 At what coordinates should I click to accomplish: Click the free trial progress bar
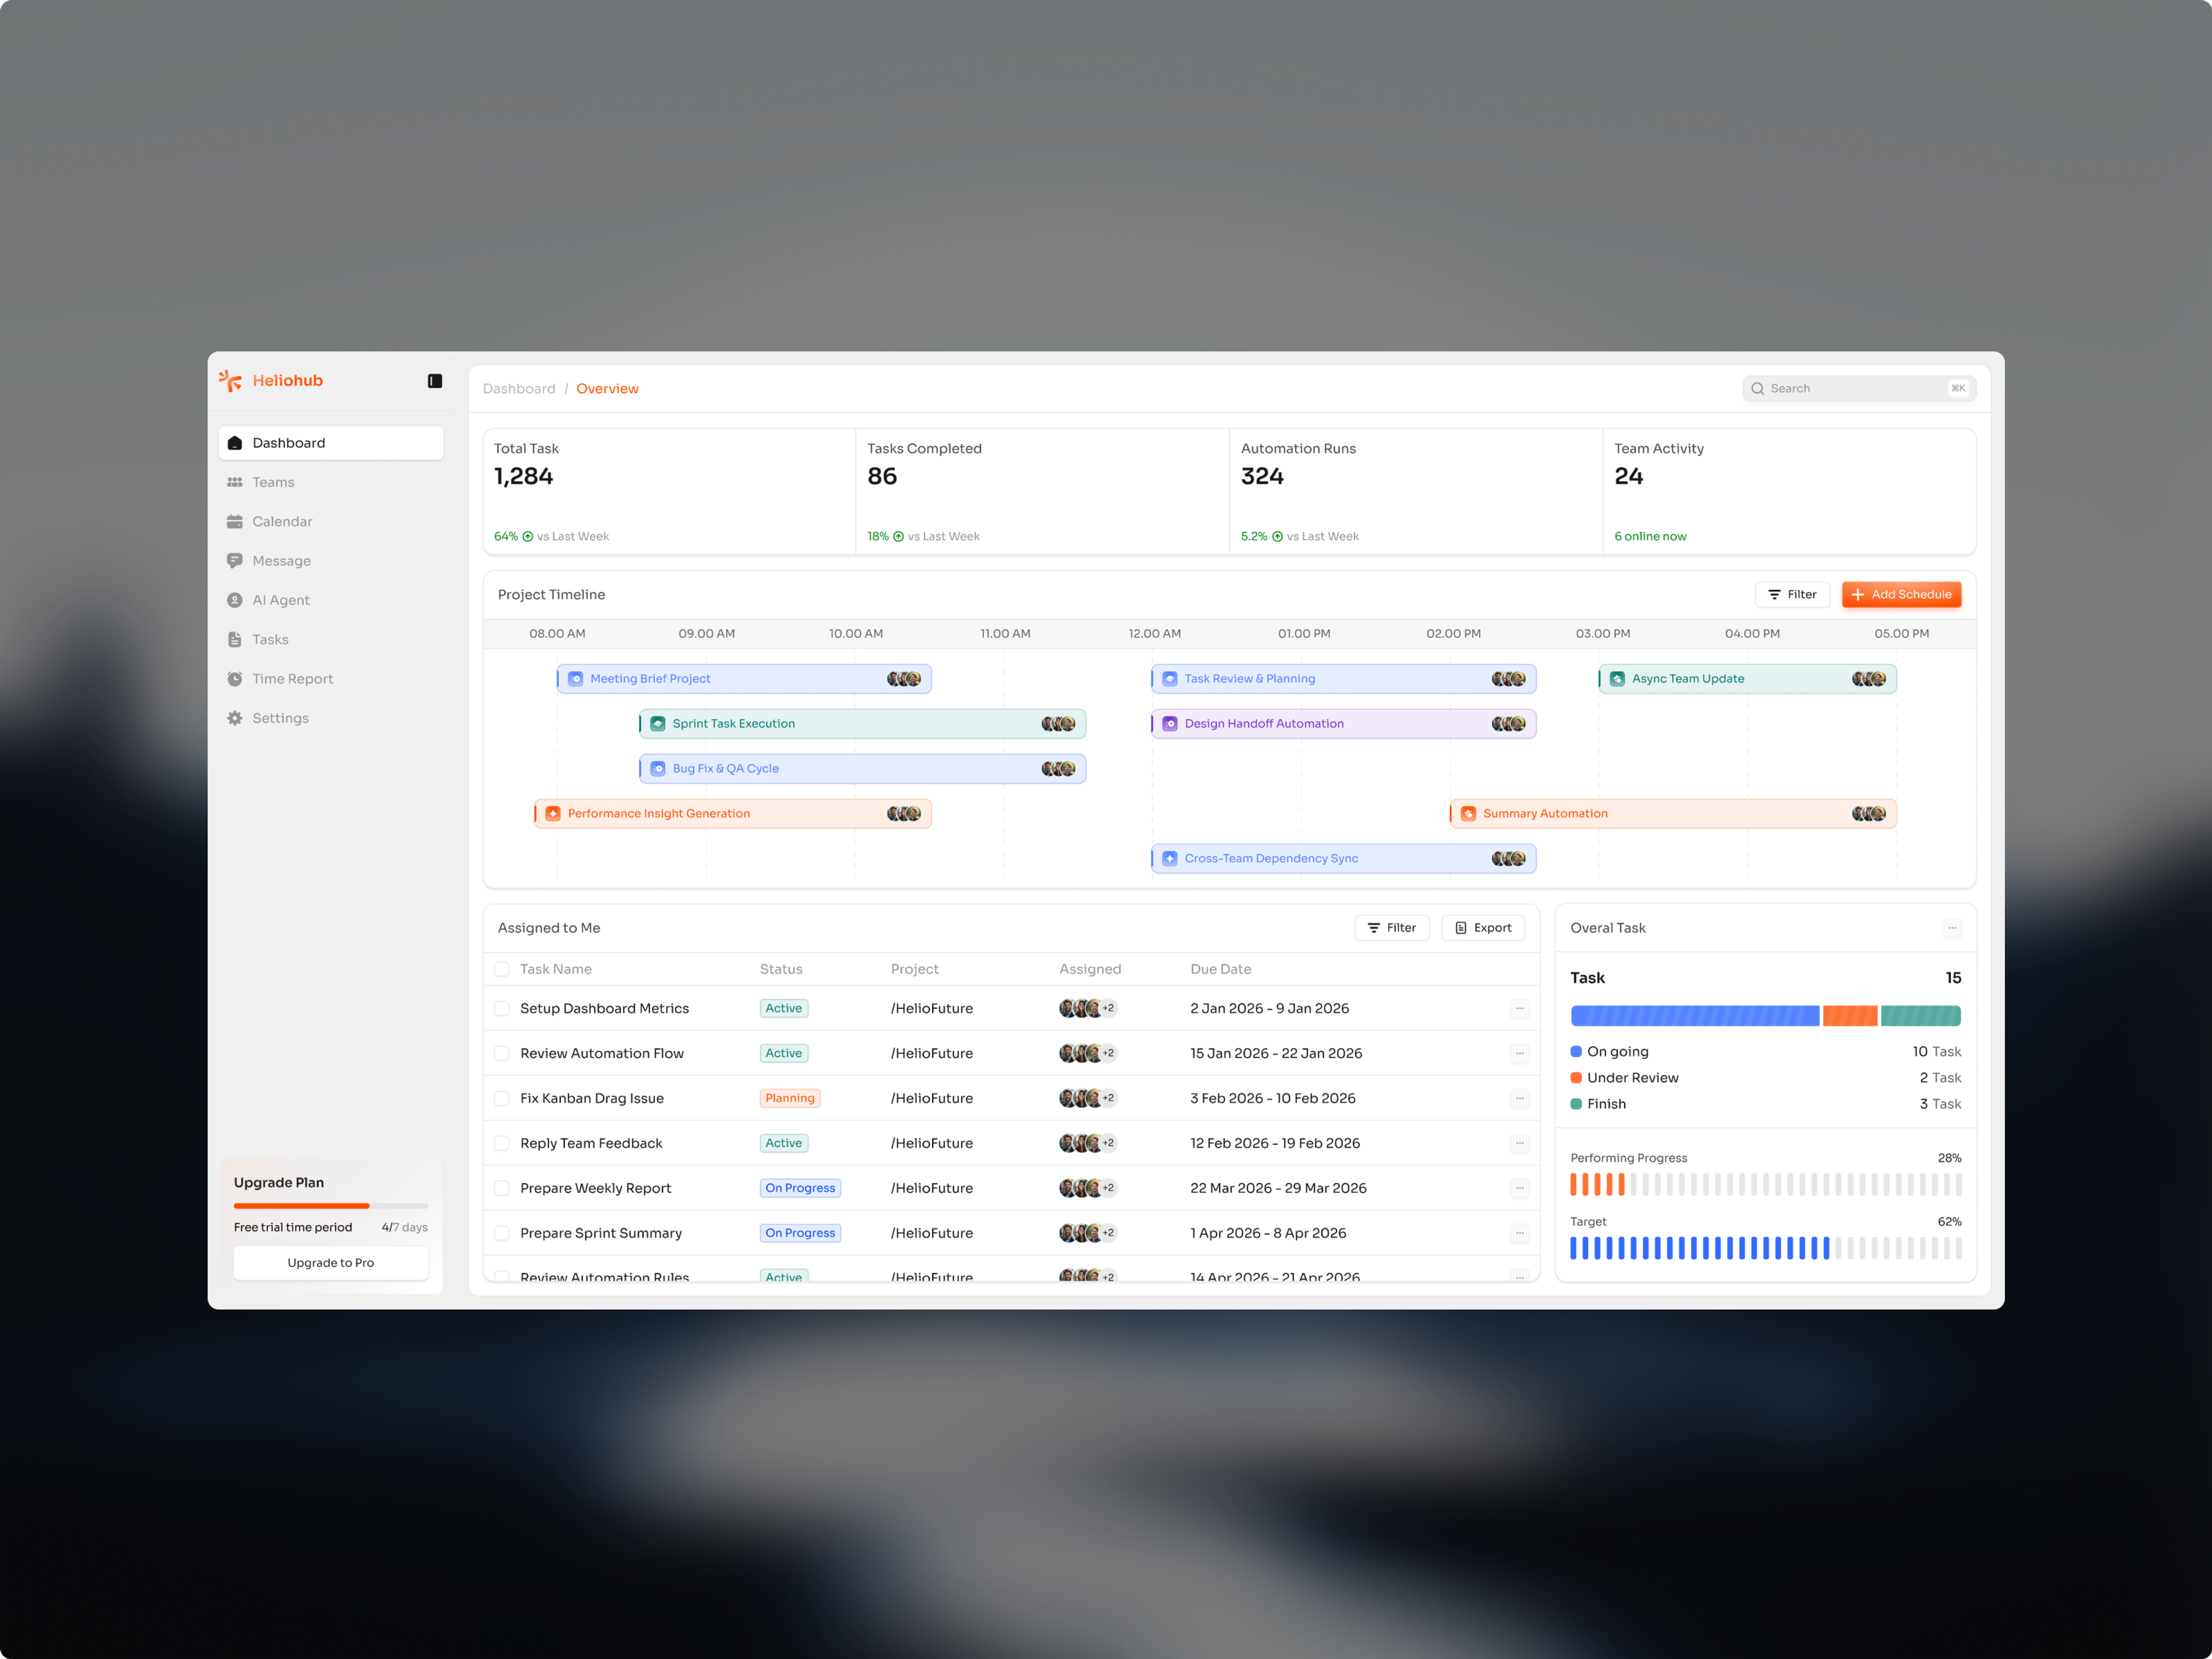[331, 1206]
